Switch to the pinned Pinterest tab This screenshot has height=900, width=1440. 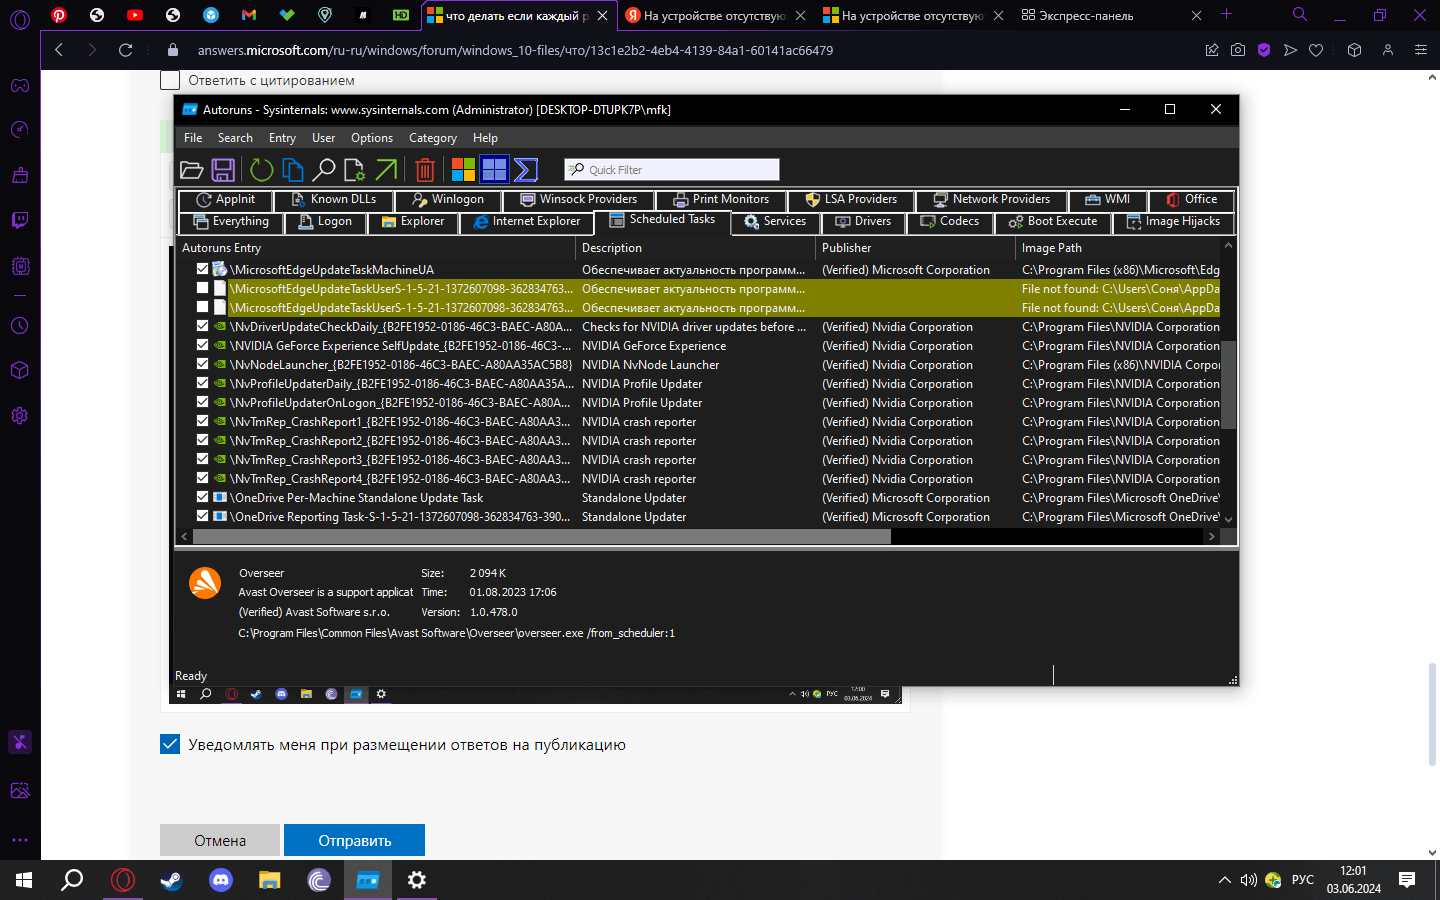point(59,15)
